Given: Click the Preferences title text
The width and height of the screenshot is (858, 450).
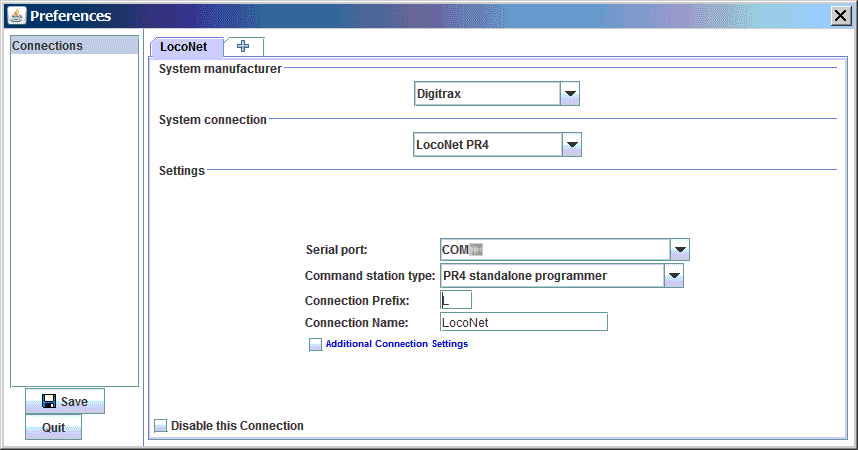Looking at the screenshot, I should click(71, 16).
